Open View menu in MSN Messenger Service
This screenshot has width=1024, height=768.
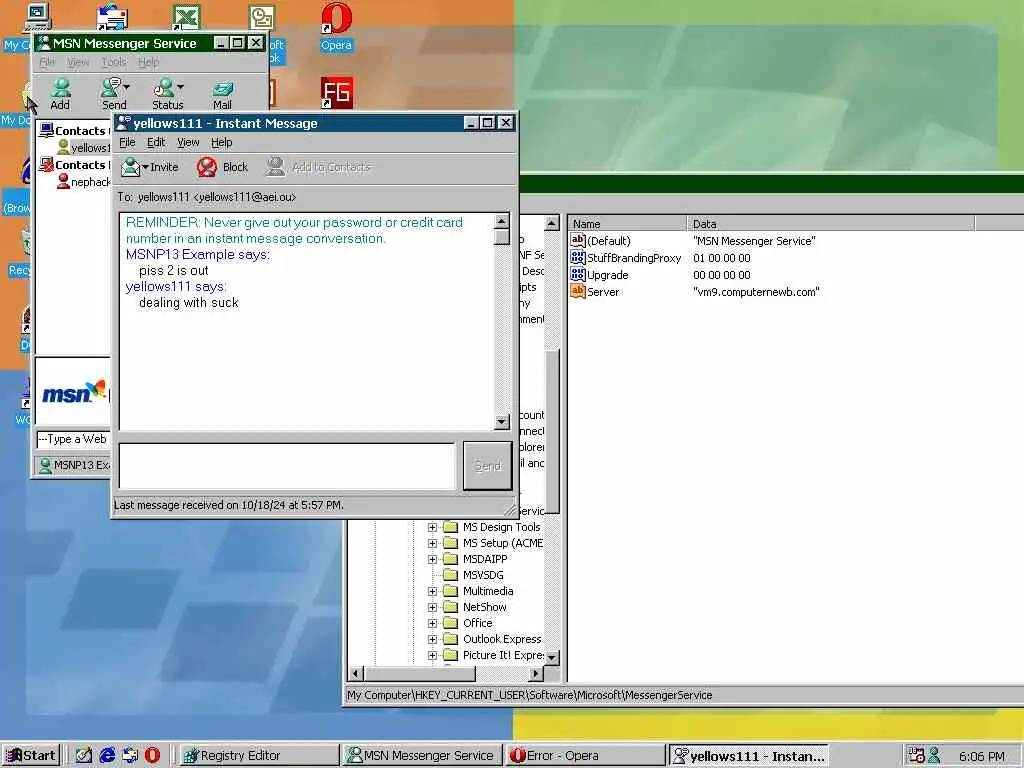click(x=78, y=62)
